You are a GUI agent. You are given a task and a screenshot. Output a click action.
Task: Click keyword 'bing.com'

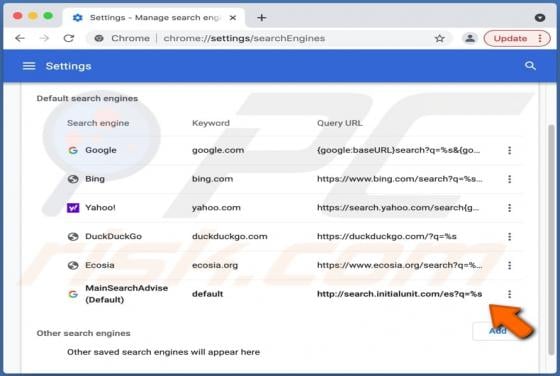(x=212, y=179)
